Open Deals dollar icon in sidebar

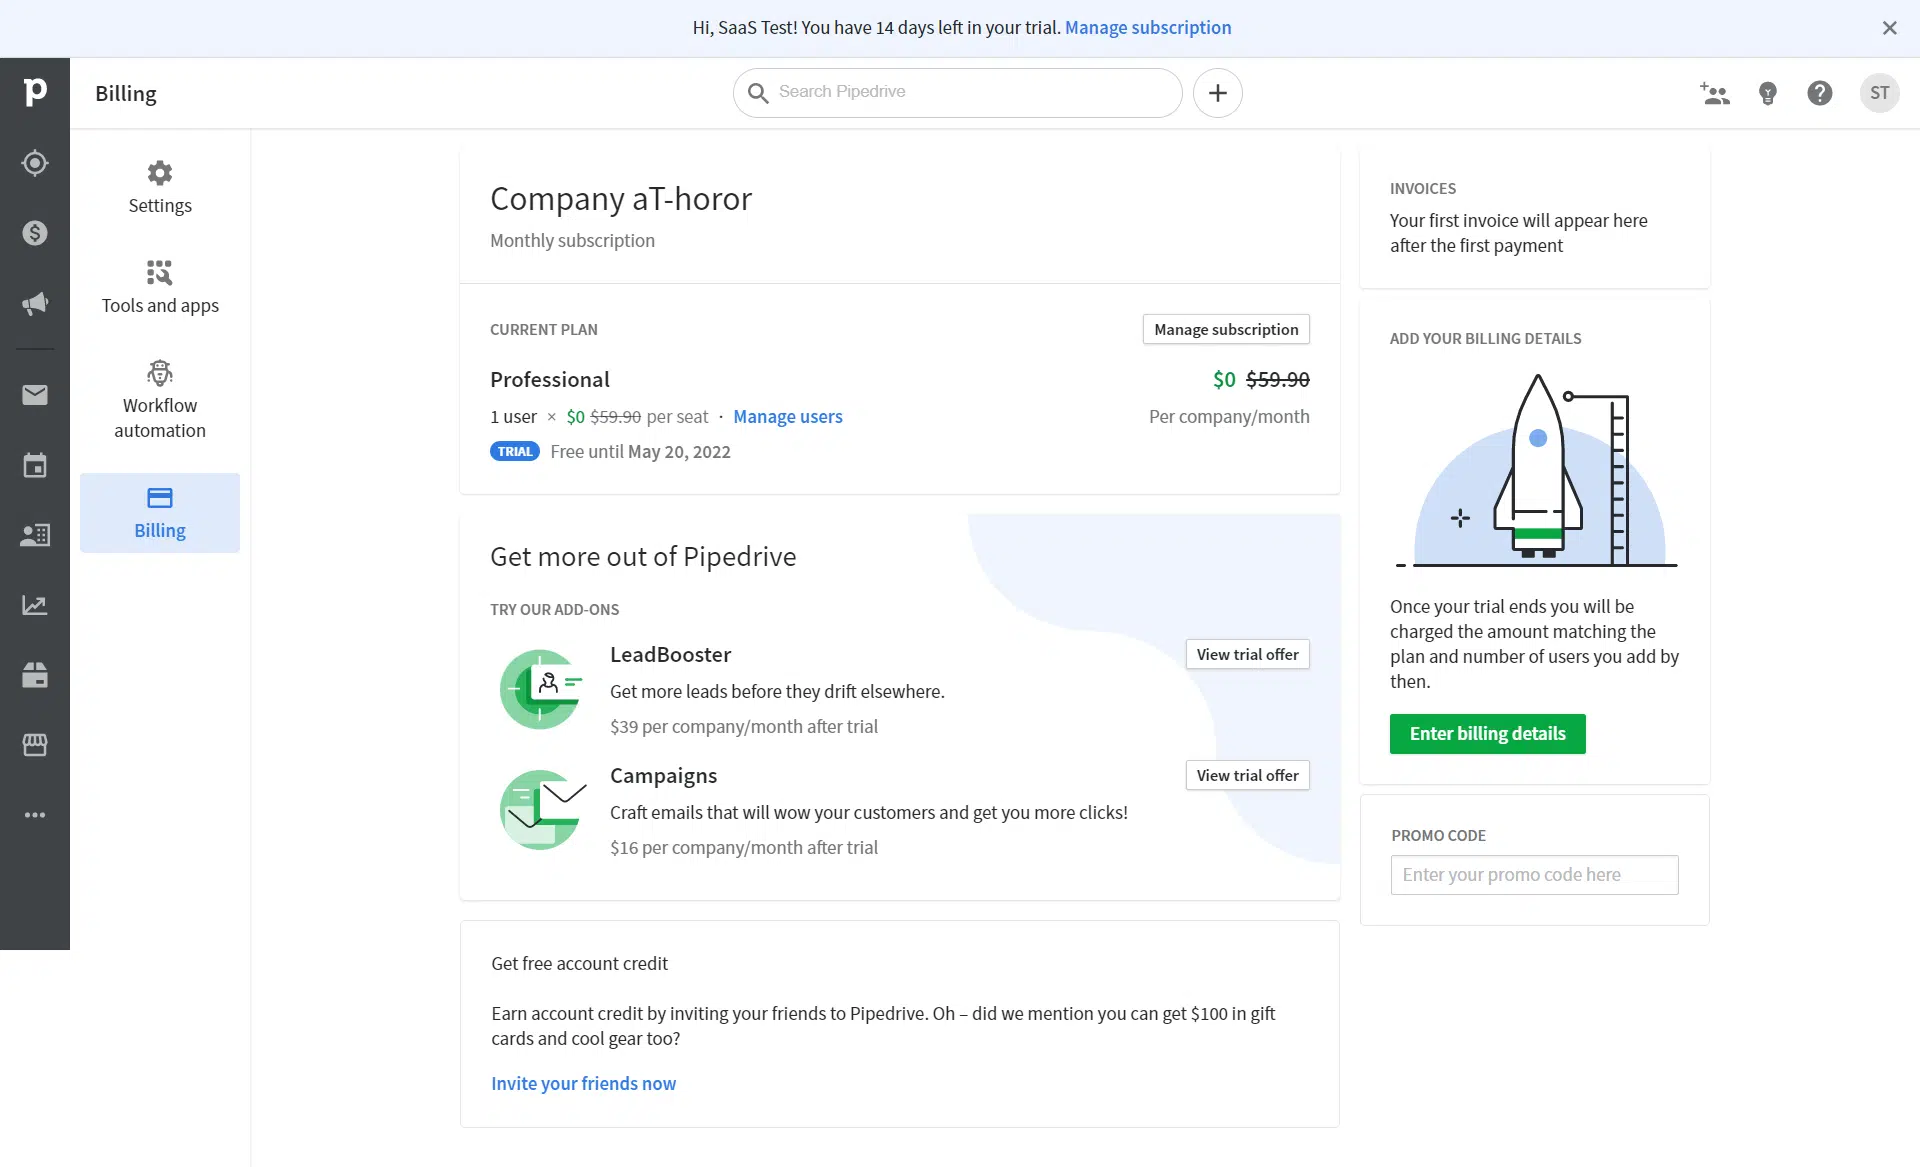click(35, 233)
